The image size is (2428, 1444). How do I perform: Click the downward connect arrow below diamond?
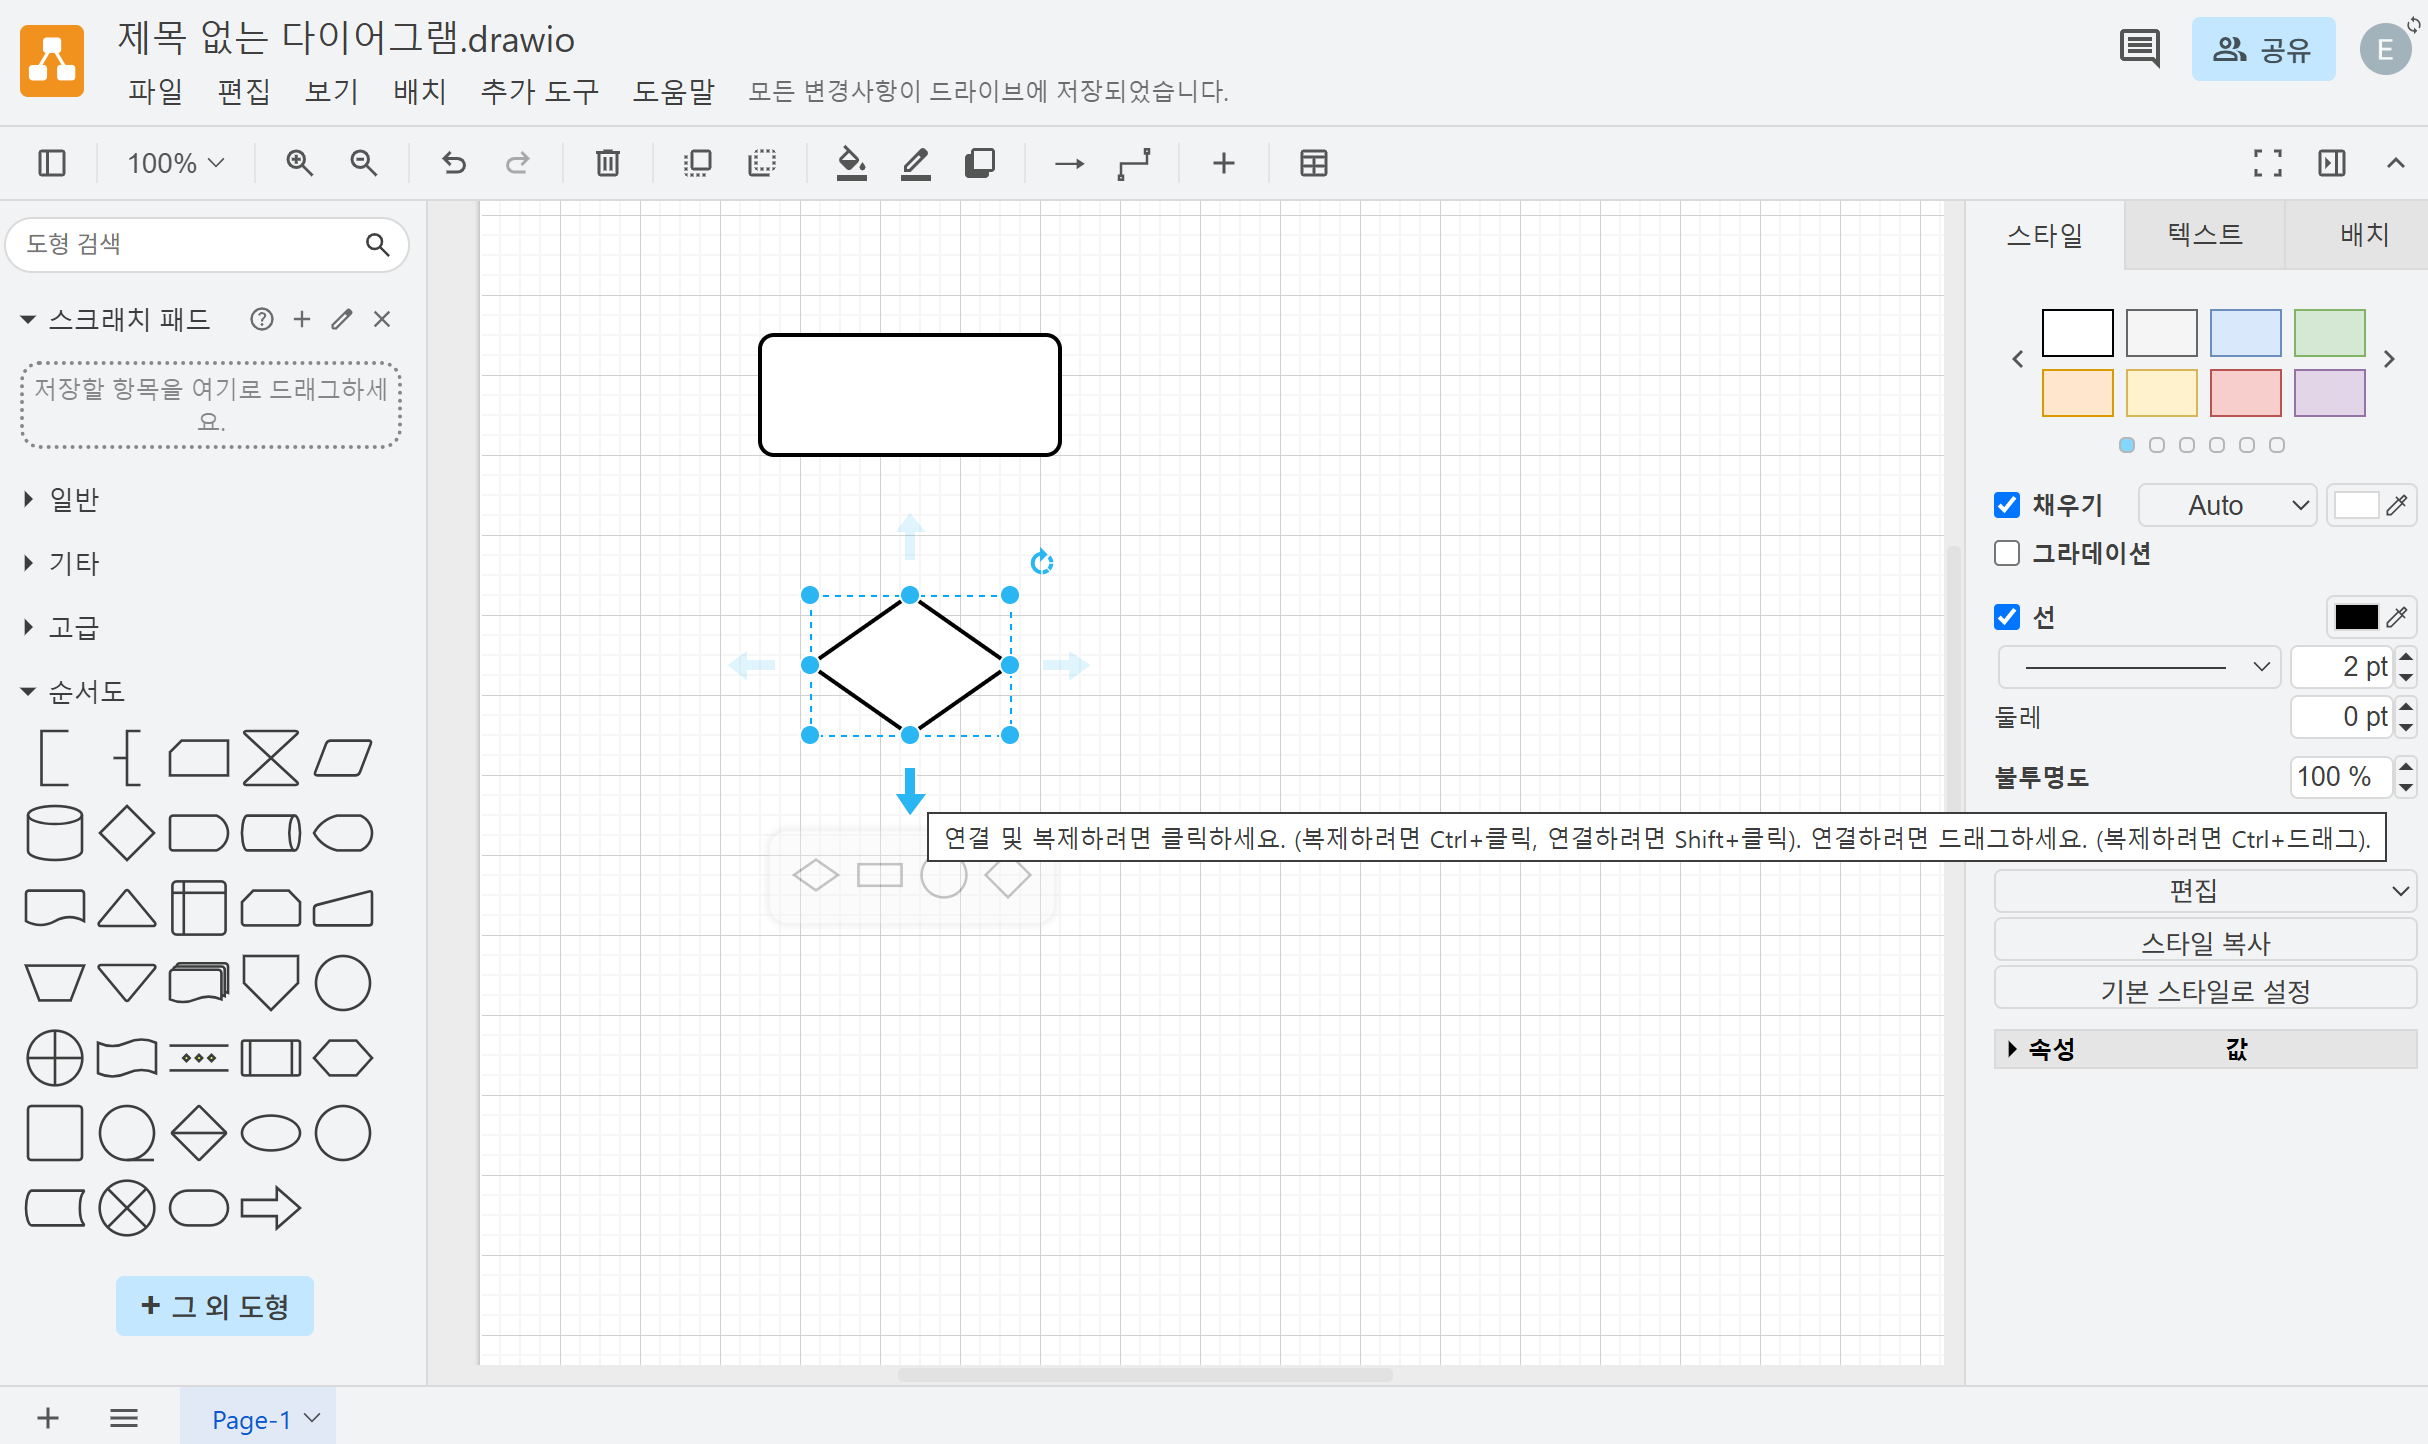click(910, 790)
